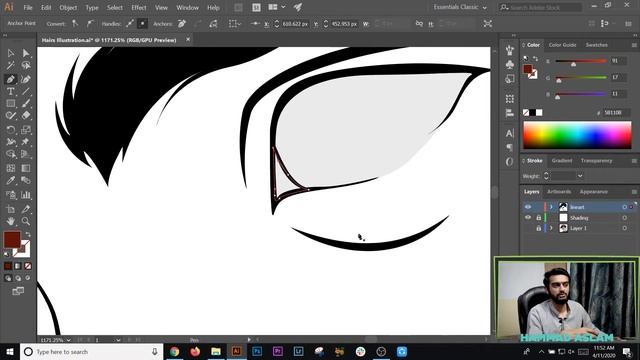The height and width of the screenshot is (360, 640).
Task: Open the Character panel icon
Action: (x=509, y=133)
